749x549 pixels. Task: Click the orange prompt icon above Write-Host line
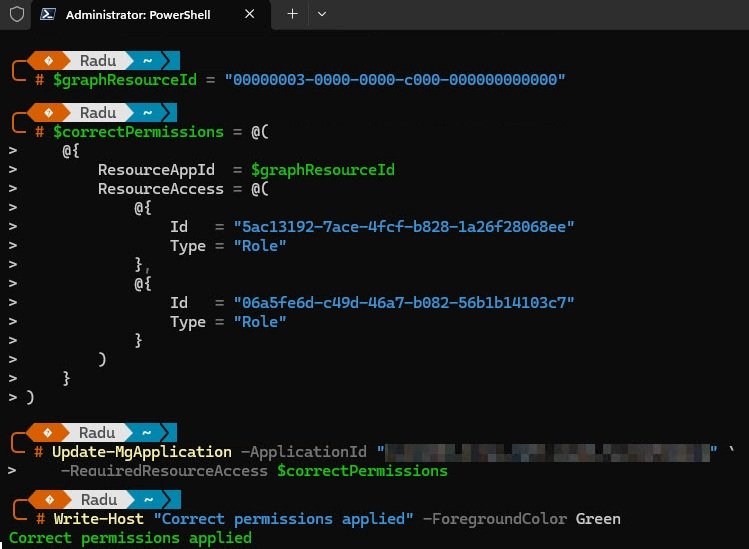click(x=48, y=499)
